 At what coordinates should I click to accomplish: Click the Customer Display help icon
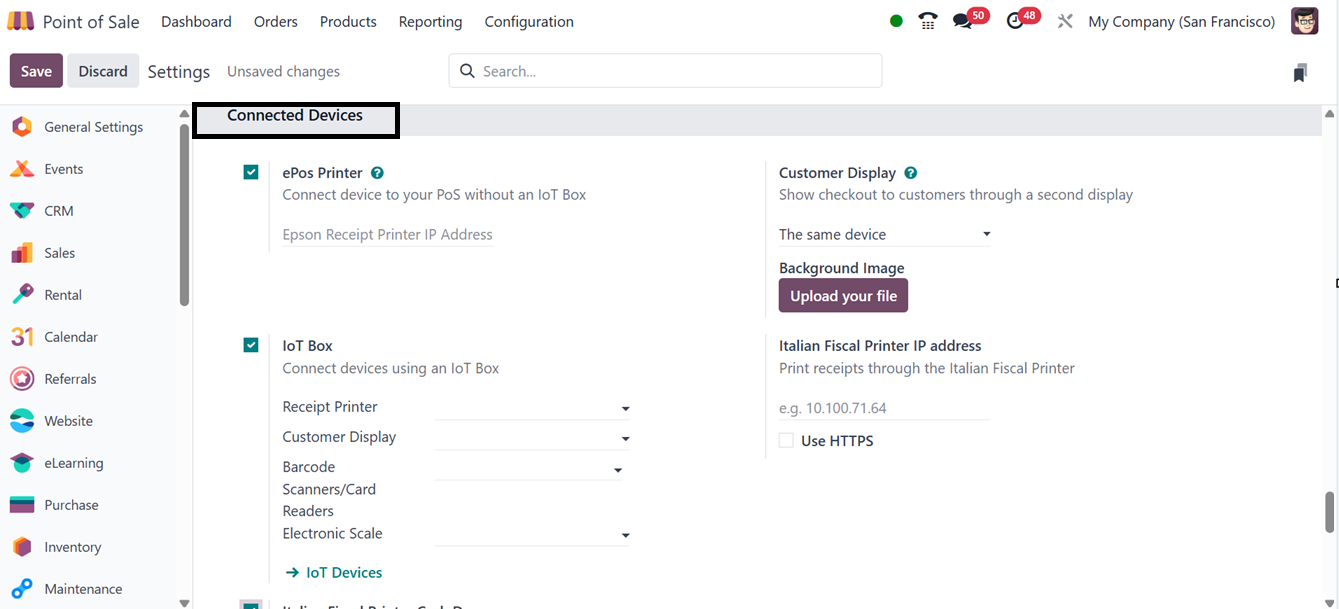(911, 173)
